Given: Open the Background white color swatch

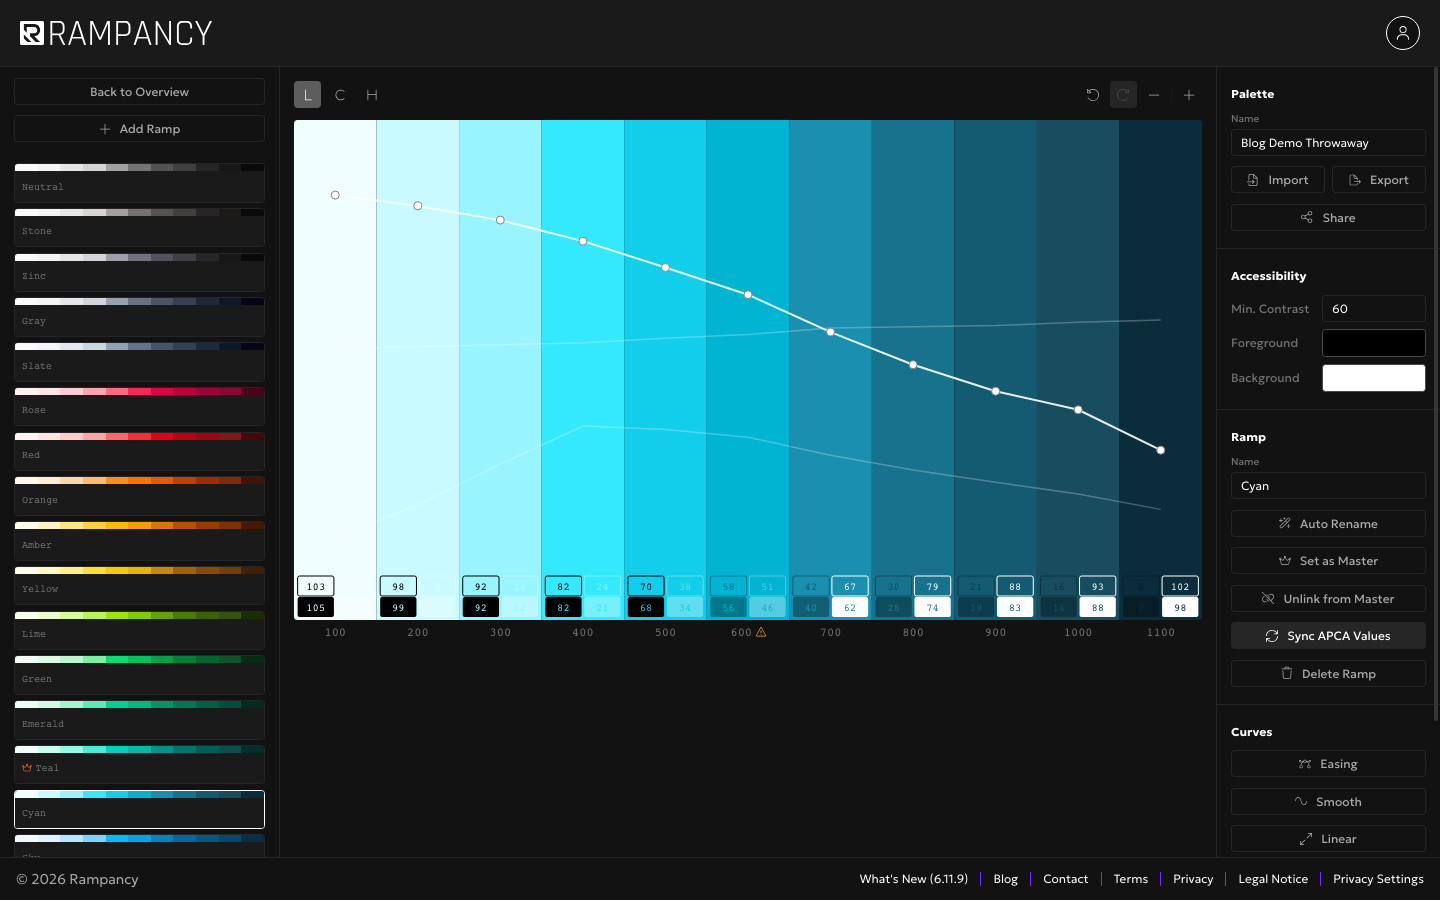Looking at the screenshot, I should [x=1374, y=378].
